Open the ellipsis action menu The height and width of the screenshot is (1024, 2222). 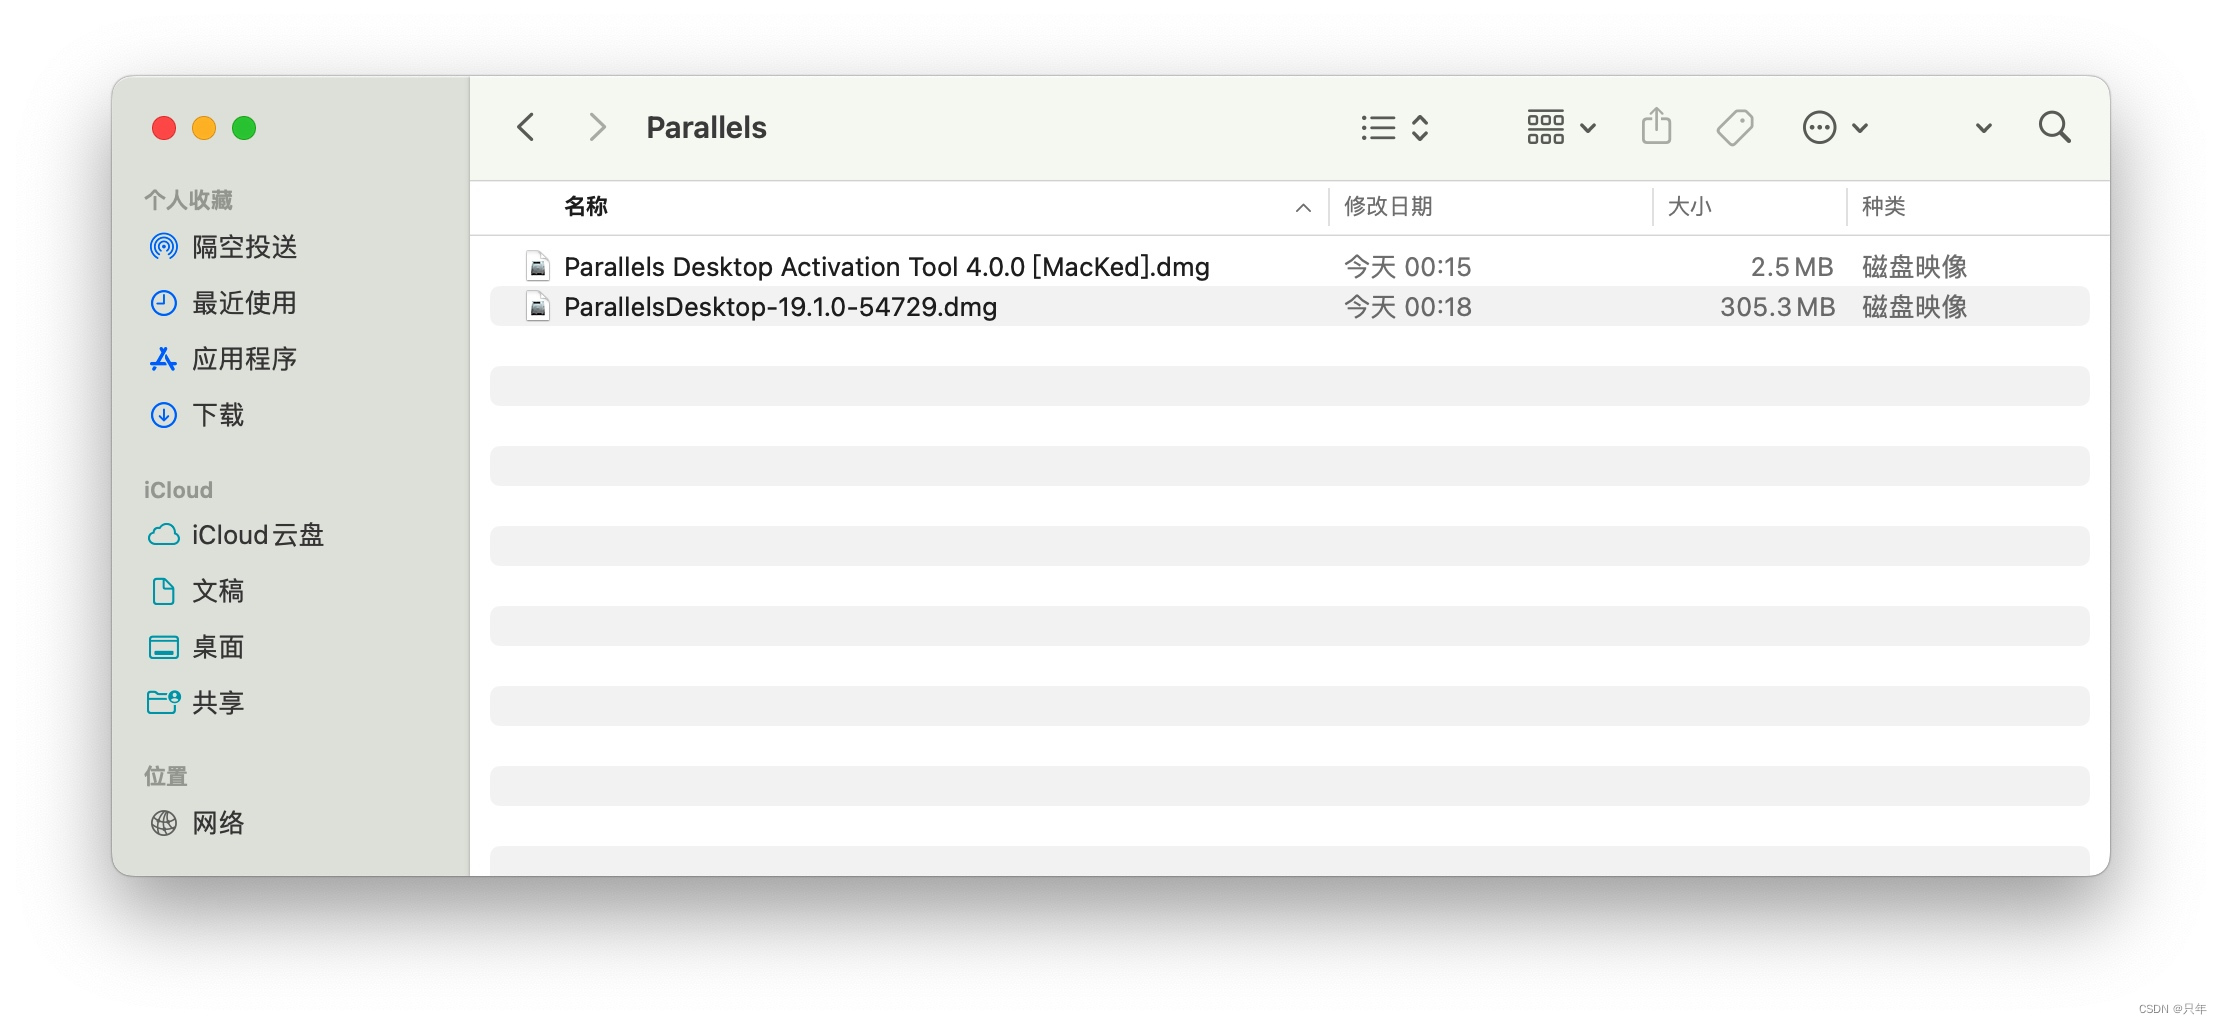click(1835, 128)
